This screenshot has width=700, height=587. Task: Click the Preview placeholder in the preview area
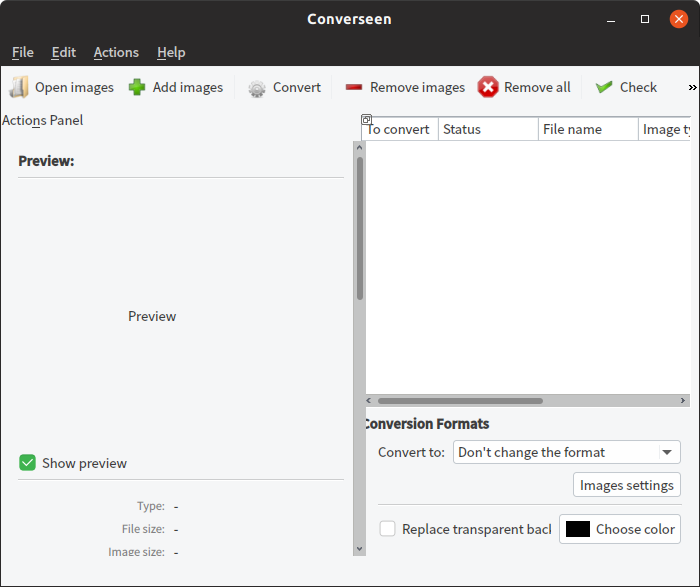pyautogui.click(x=152, y=316)
